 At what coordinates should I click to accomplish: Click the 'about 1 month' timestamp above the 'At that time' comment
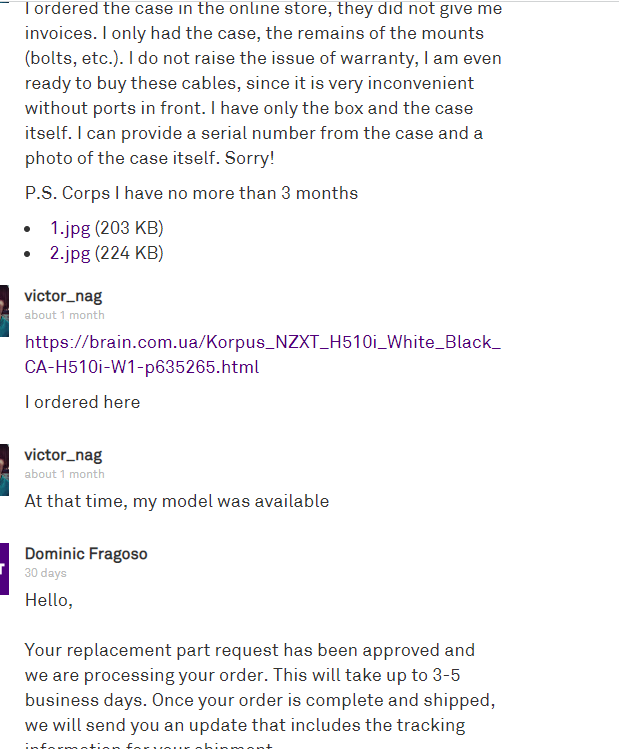(x=64, y=474)
